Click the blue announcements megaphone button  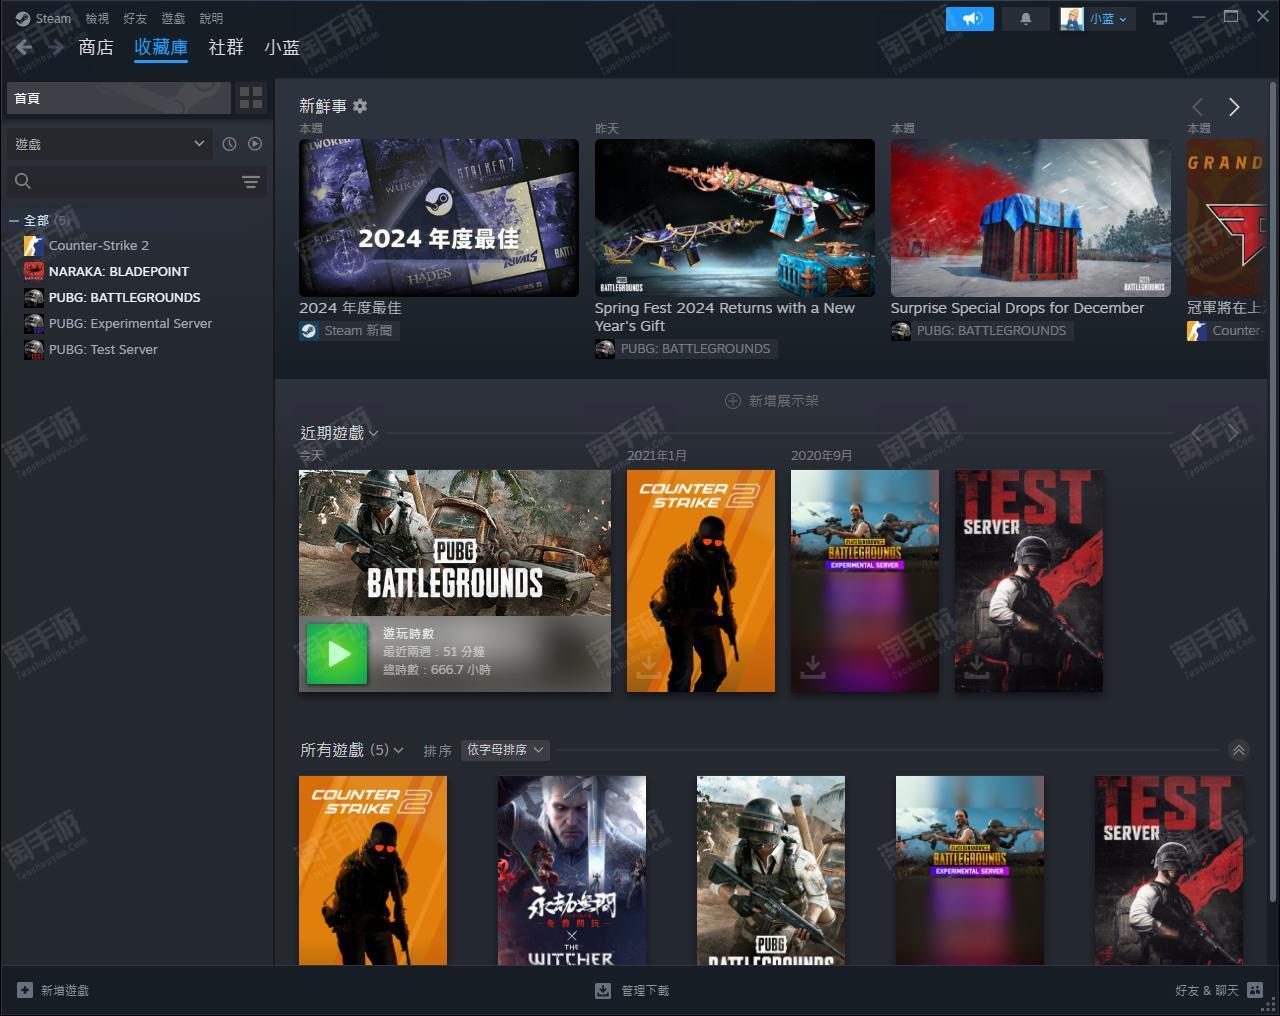(x=970, y=19)
